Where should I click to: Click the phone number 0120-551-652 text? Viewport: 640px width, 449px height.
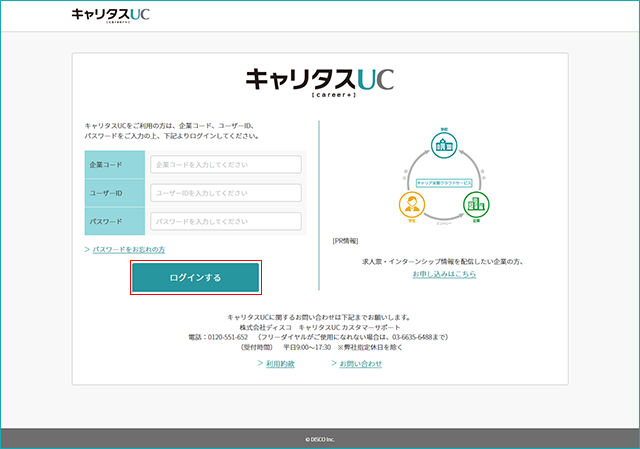tap(228, 337)
